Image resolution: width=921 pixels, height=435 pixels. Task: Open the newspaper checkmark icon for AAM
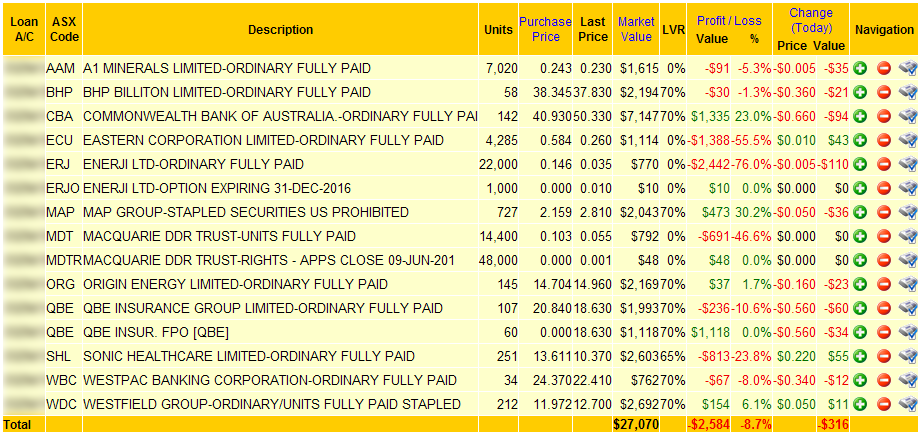click(908, 68)
